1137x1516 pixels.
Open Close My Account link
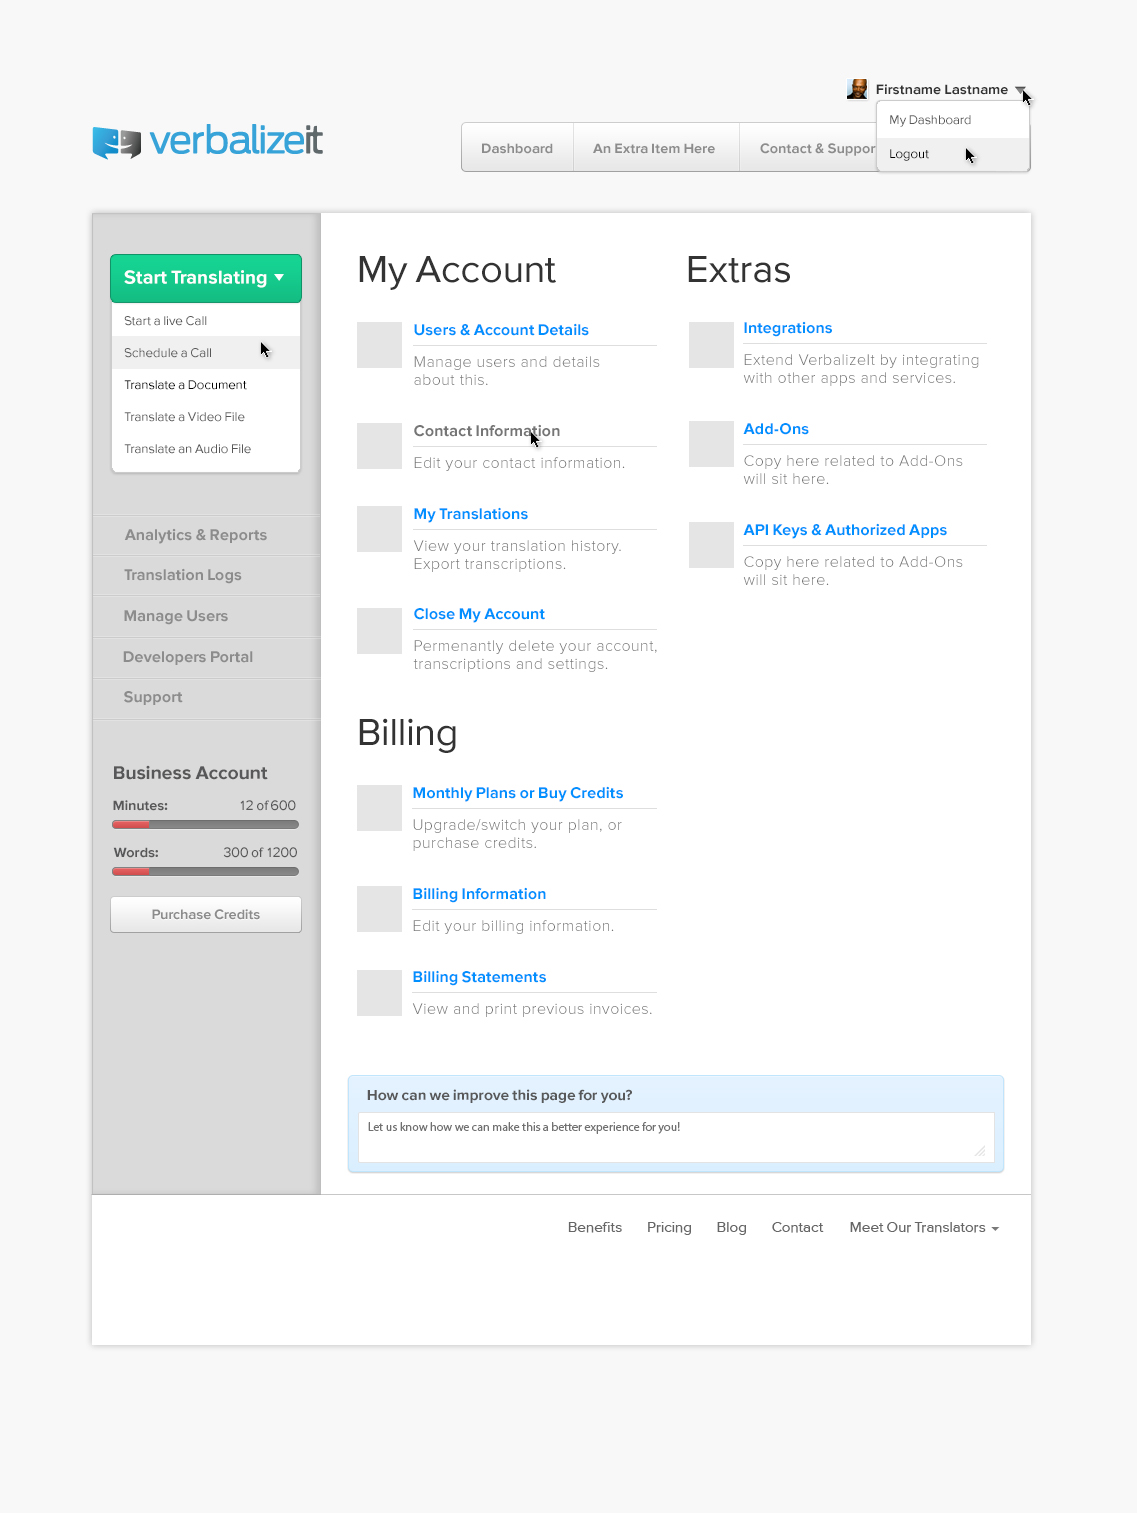point(479,614)
